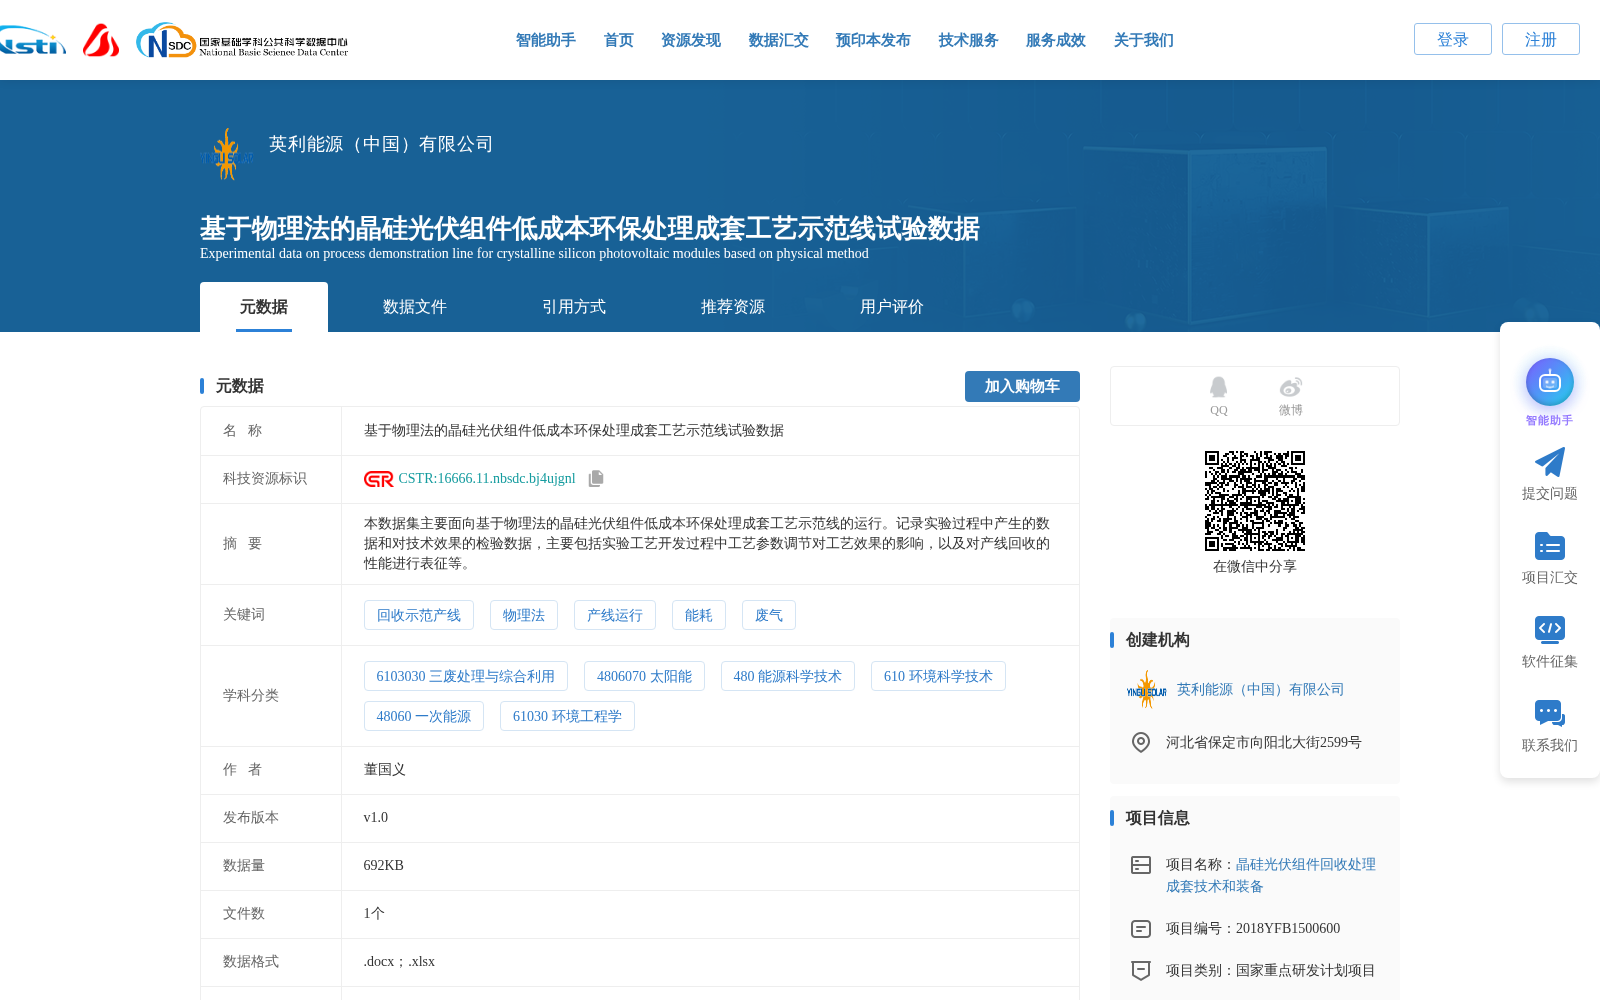Image resolution: width=1600 pixels, height=1000 pixels.
Task: Click subject tag 61030 环境工程学
Action: pos(567,716)
